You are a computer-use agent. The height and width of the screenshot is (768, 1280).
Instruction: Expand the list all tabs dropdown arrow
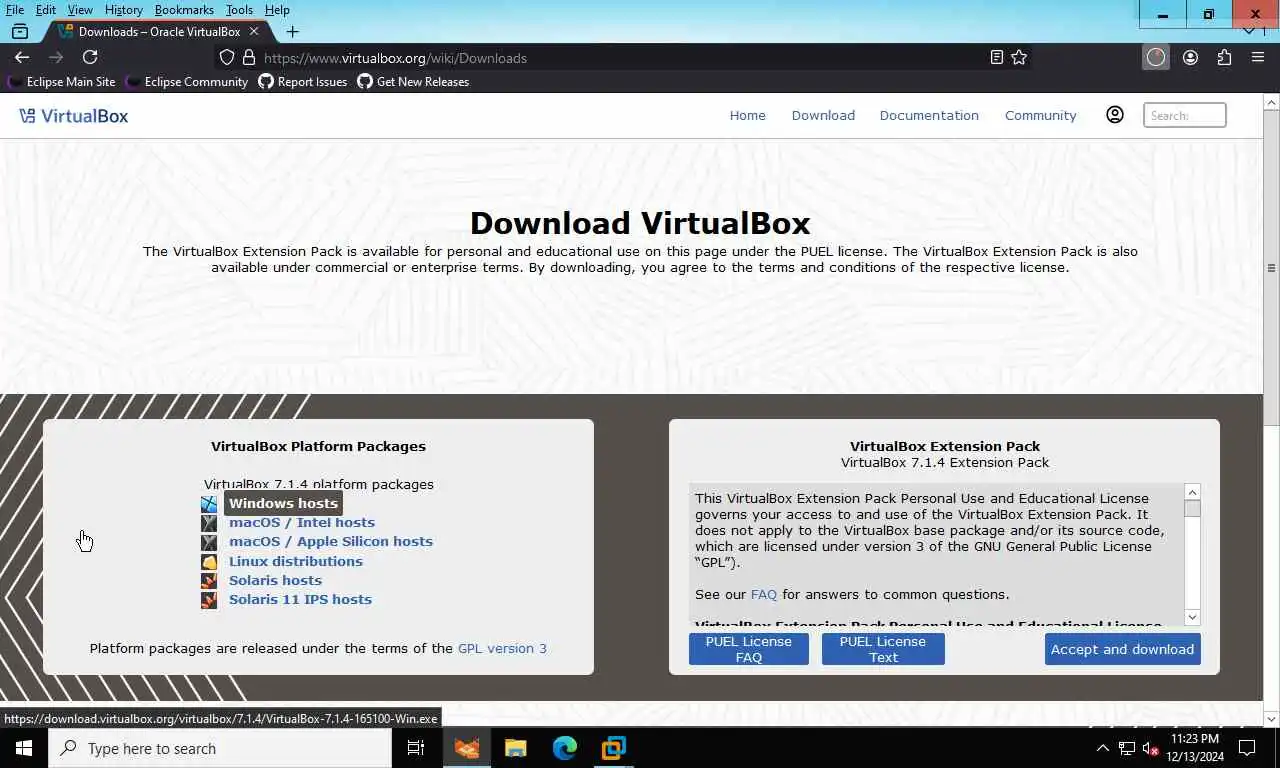coord(1248,32)
